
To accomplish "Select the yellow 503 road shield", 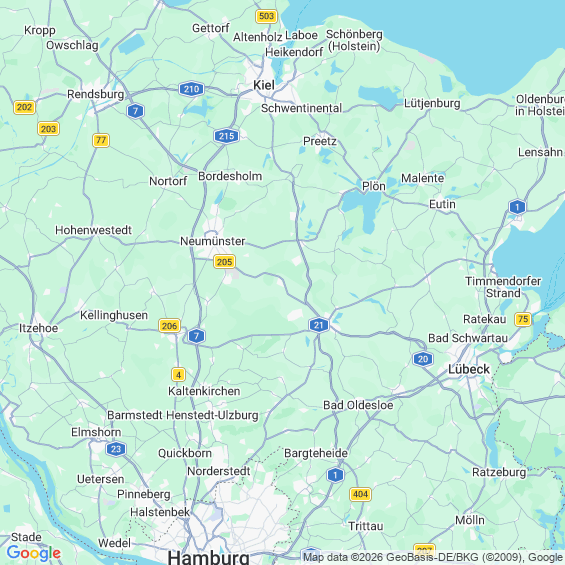I will [266, 16].
